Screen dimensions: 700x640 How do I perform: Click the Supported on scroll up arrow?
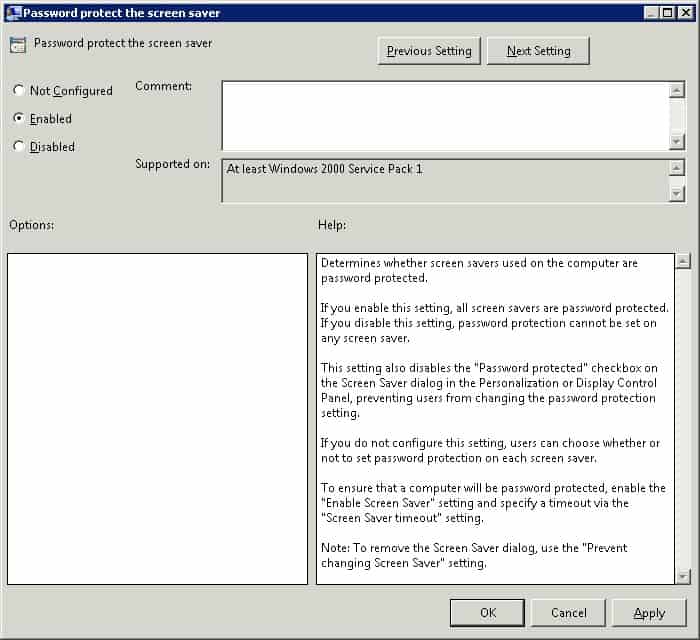point(677,168)
